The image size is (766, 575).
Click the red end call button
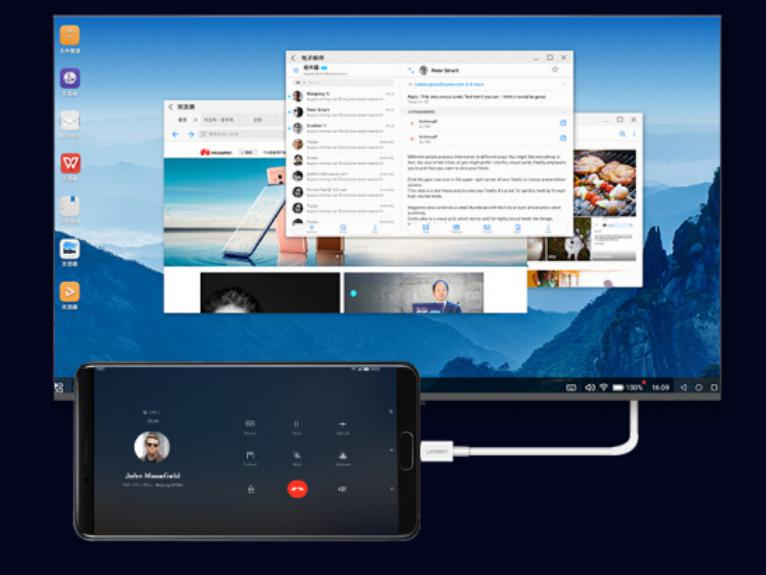point(297,489)
